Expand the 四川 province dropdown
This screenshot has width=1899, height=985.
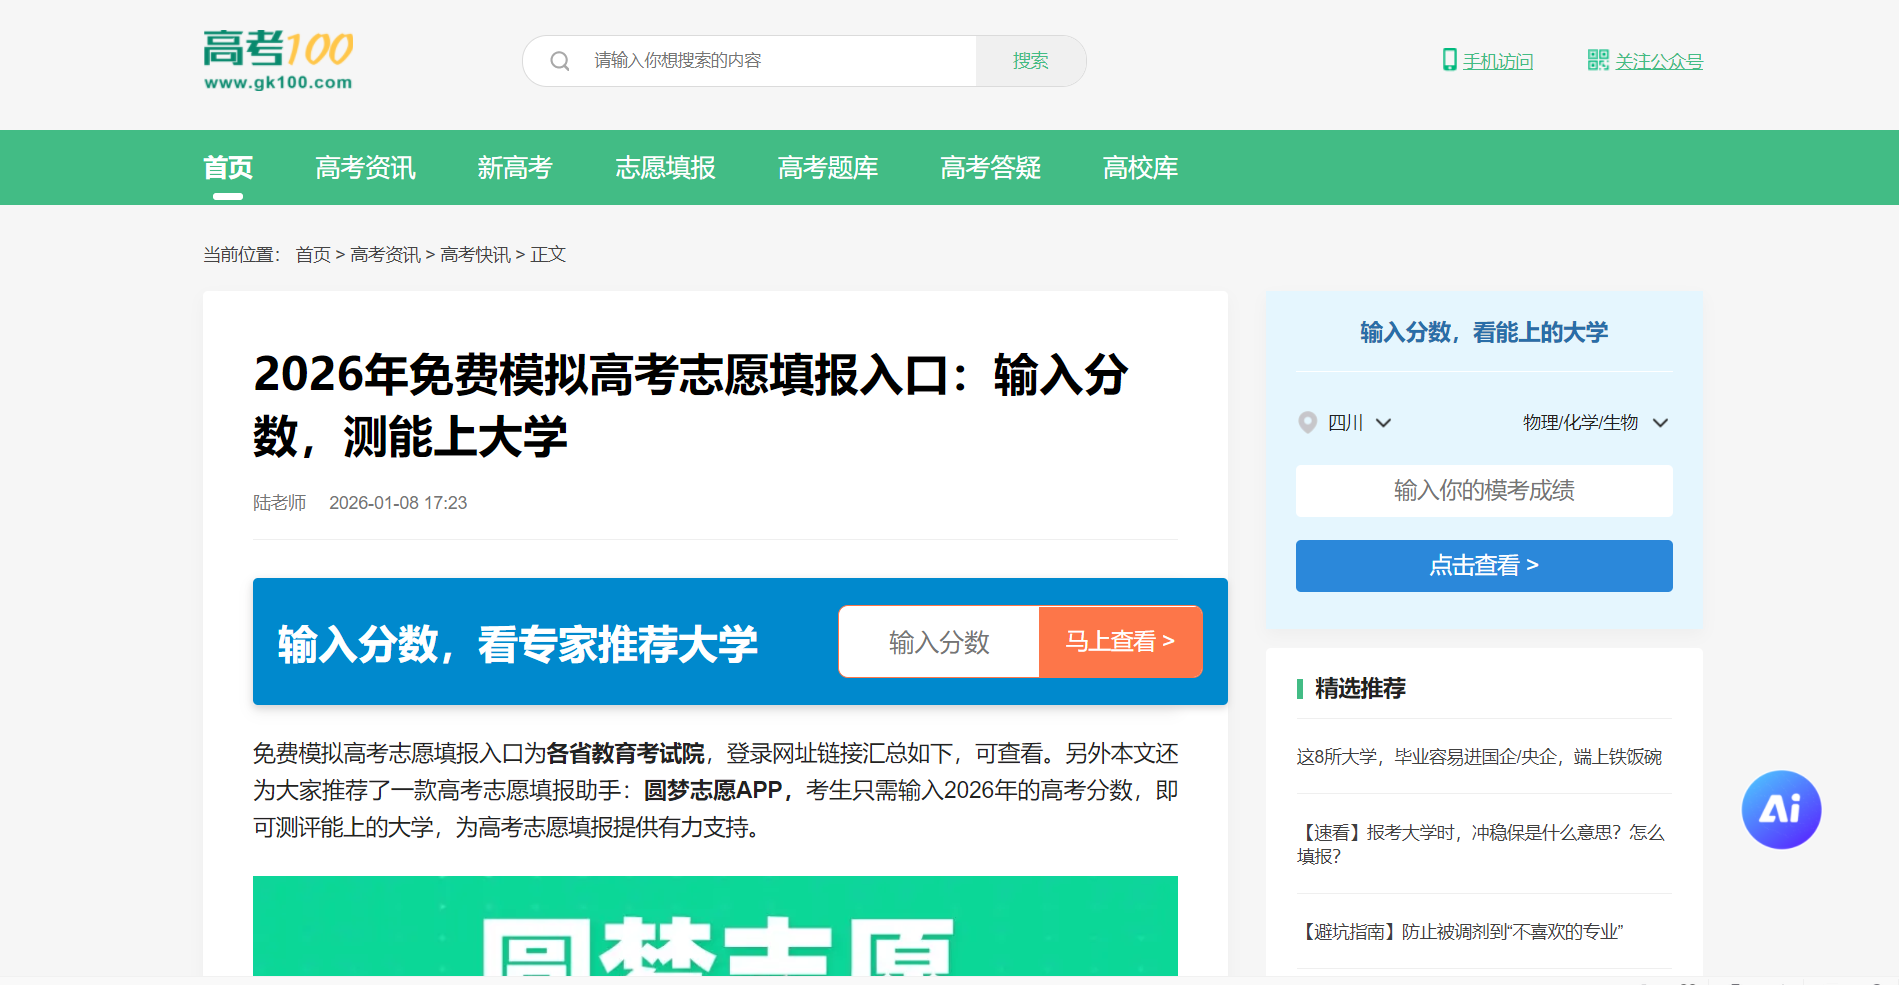click(1383, 423)
